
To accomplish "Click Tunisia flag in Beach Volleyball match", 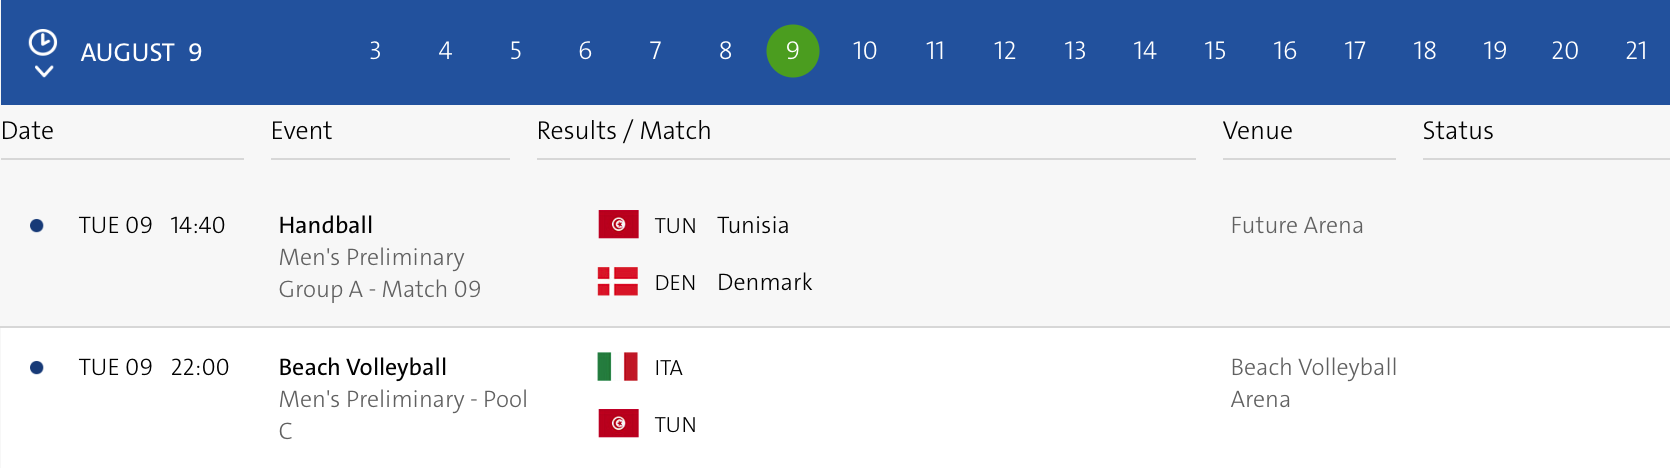I will tap(618, 424).
